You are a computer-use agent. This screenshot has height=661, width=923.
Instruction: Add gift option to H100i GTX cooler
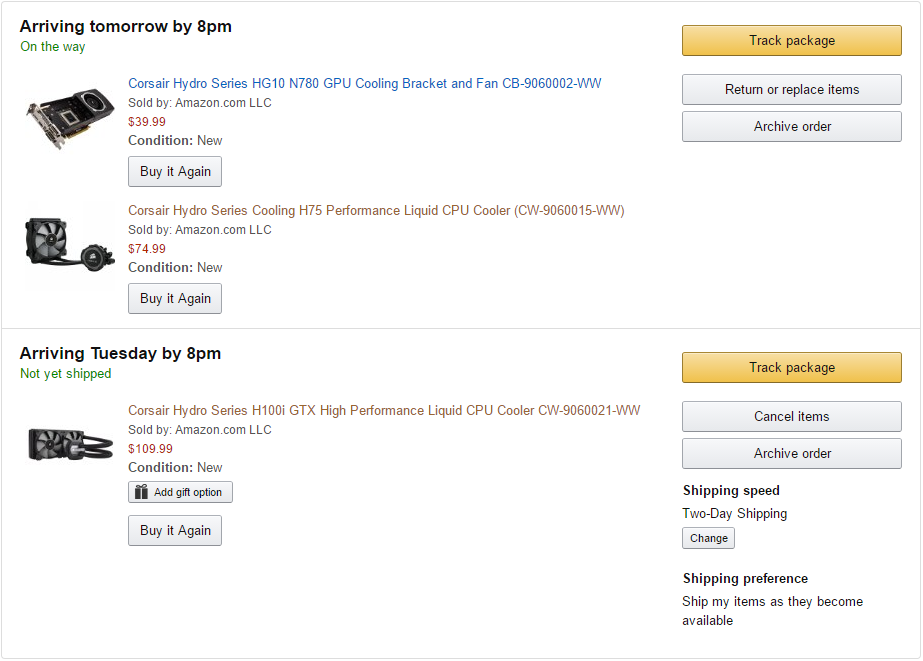click(x=180, y=492)
